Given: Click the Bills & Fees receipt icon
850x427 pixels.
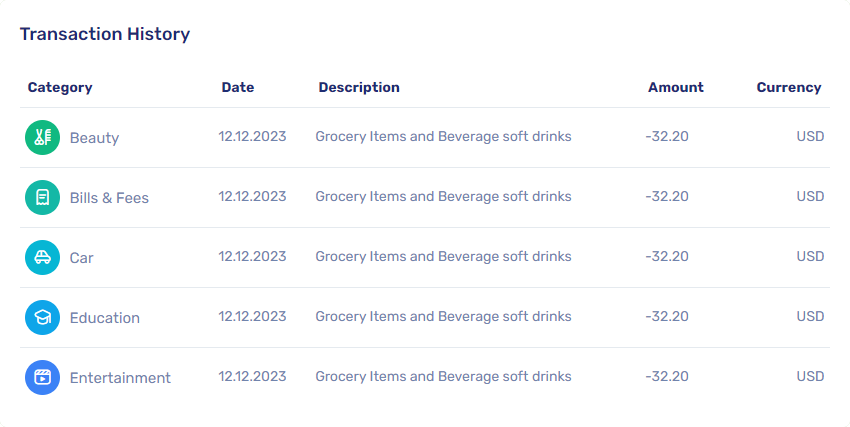Looking at the screenshot, I should [x=42, y=197].
